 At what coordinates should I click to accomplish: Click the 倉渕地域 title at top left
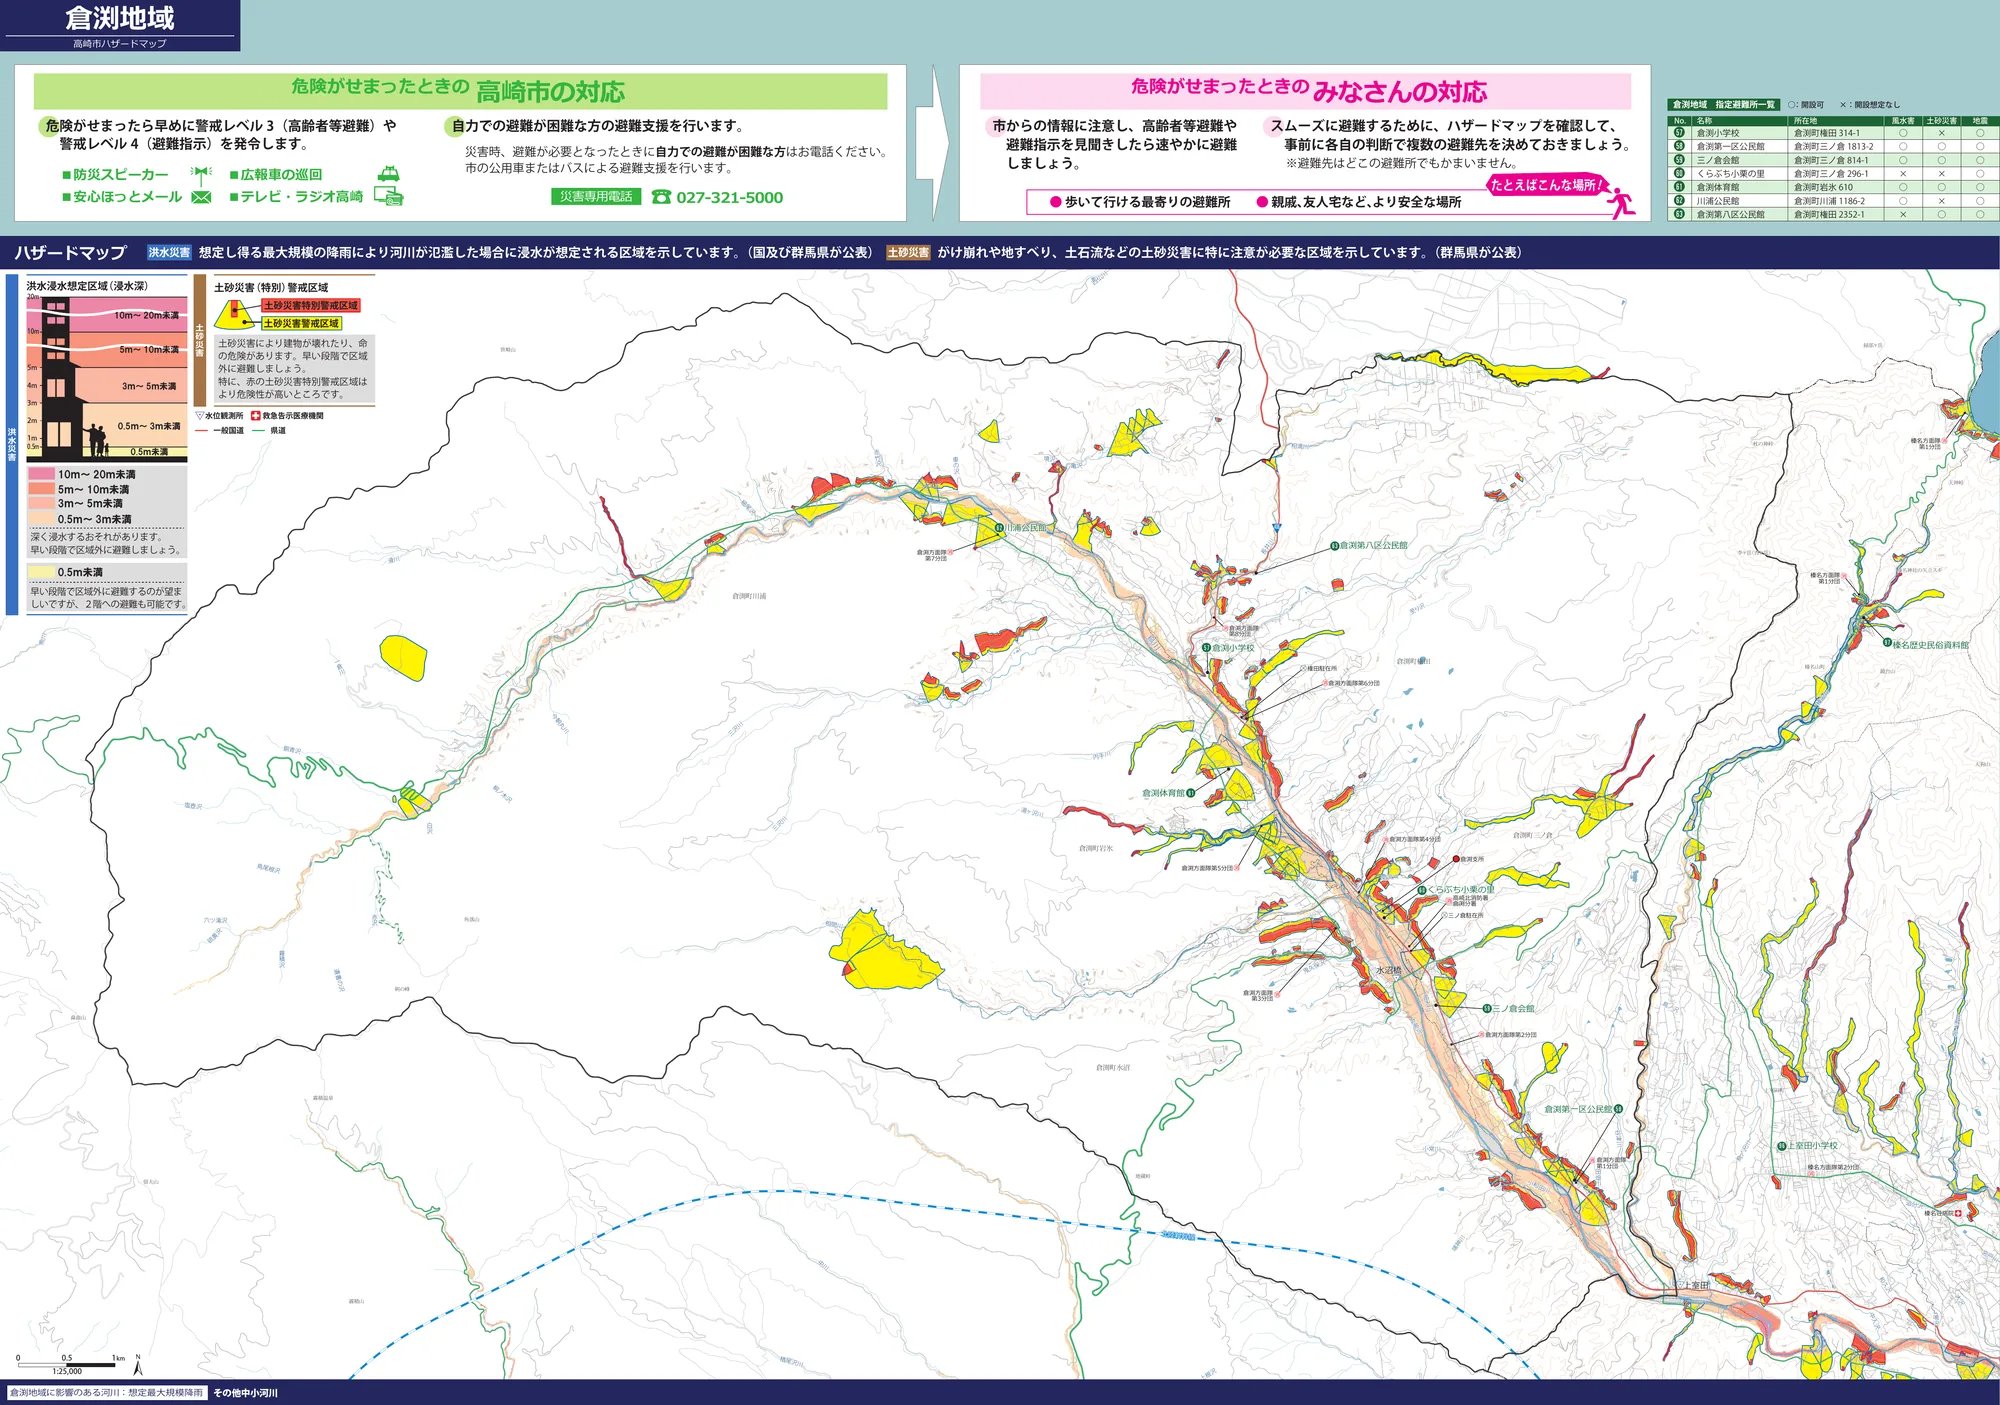(120, 18)
